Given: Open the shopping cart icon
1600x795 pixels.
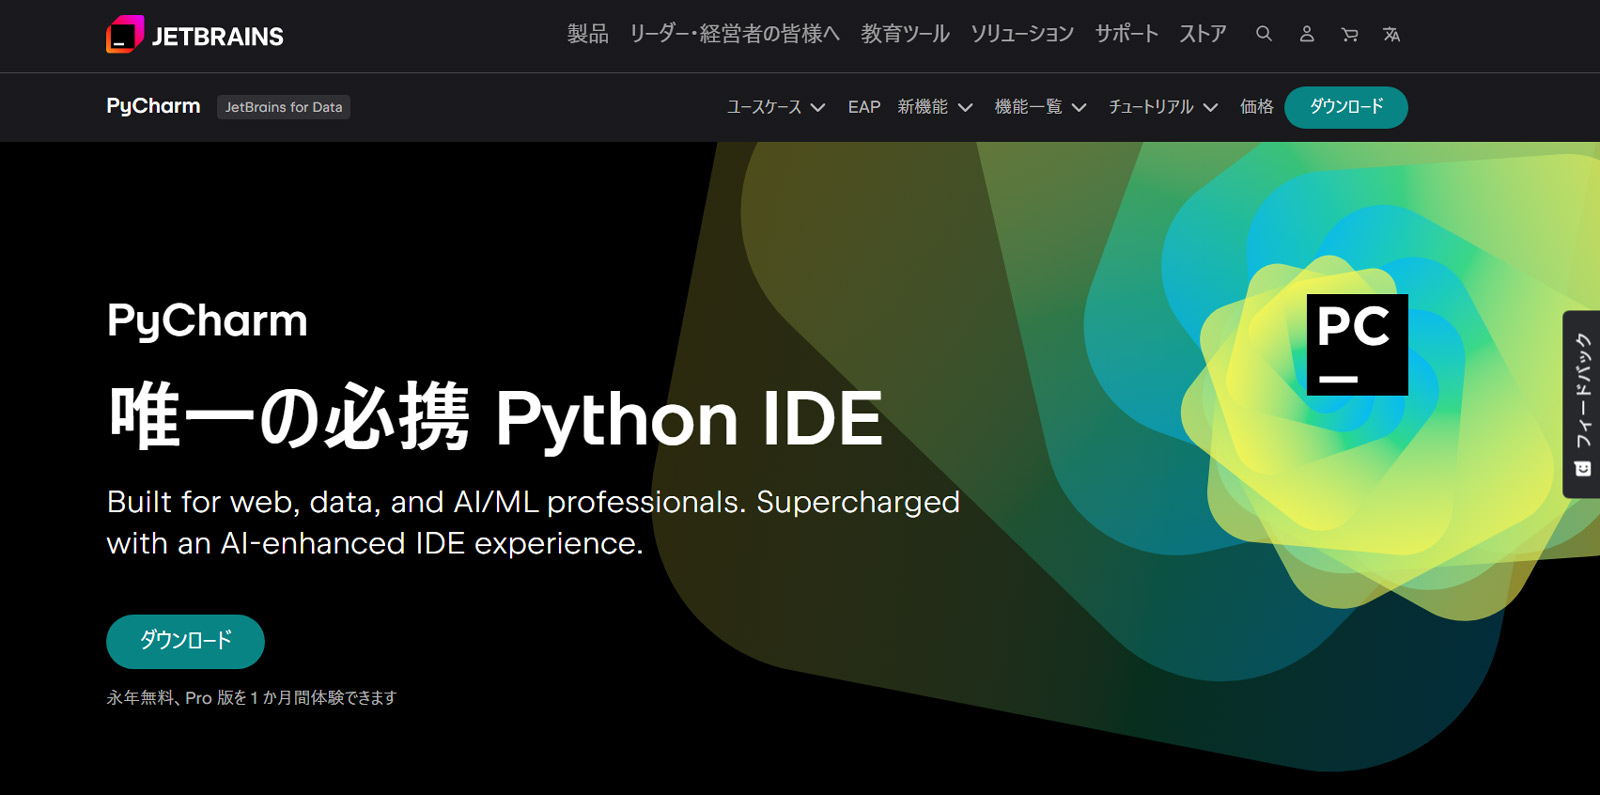Looking at the screenshot, I should click(1349, 34).
